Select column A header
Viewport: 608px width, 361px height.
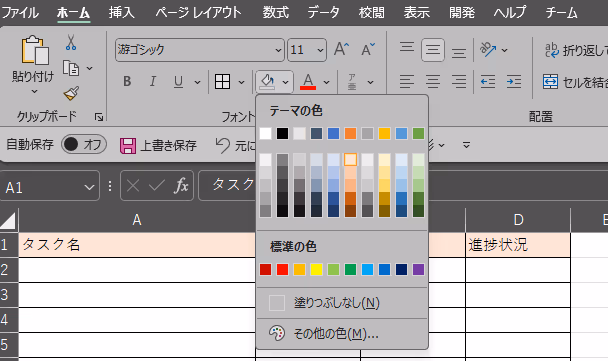pyautogui.click(x=137, y=220)
